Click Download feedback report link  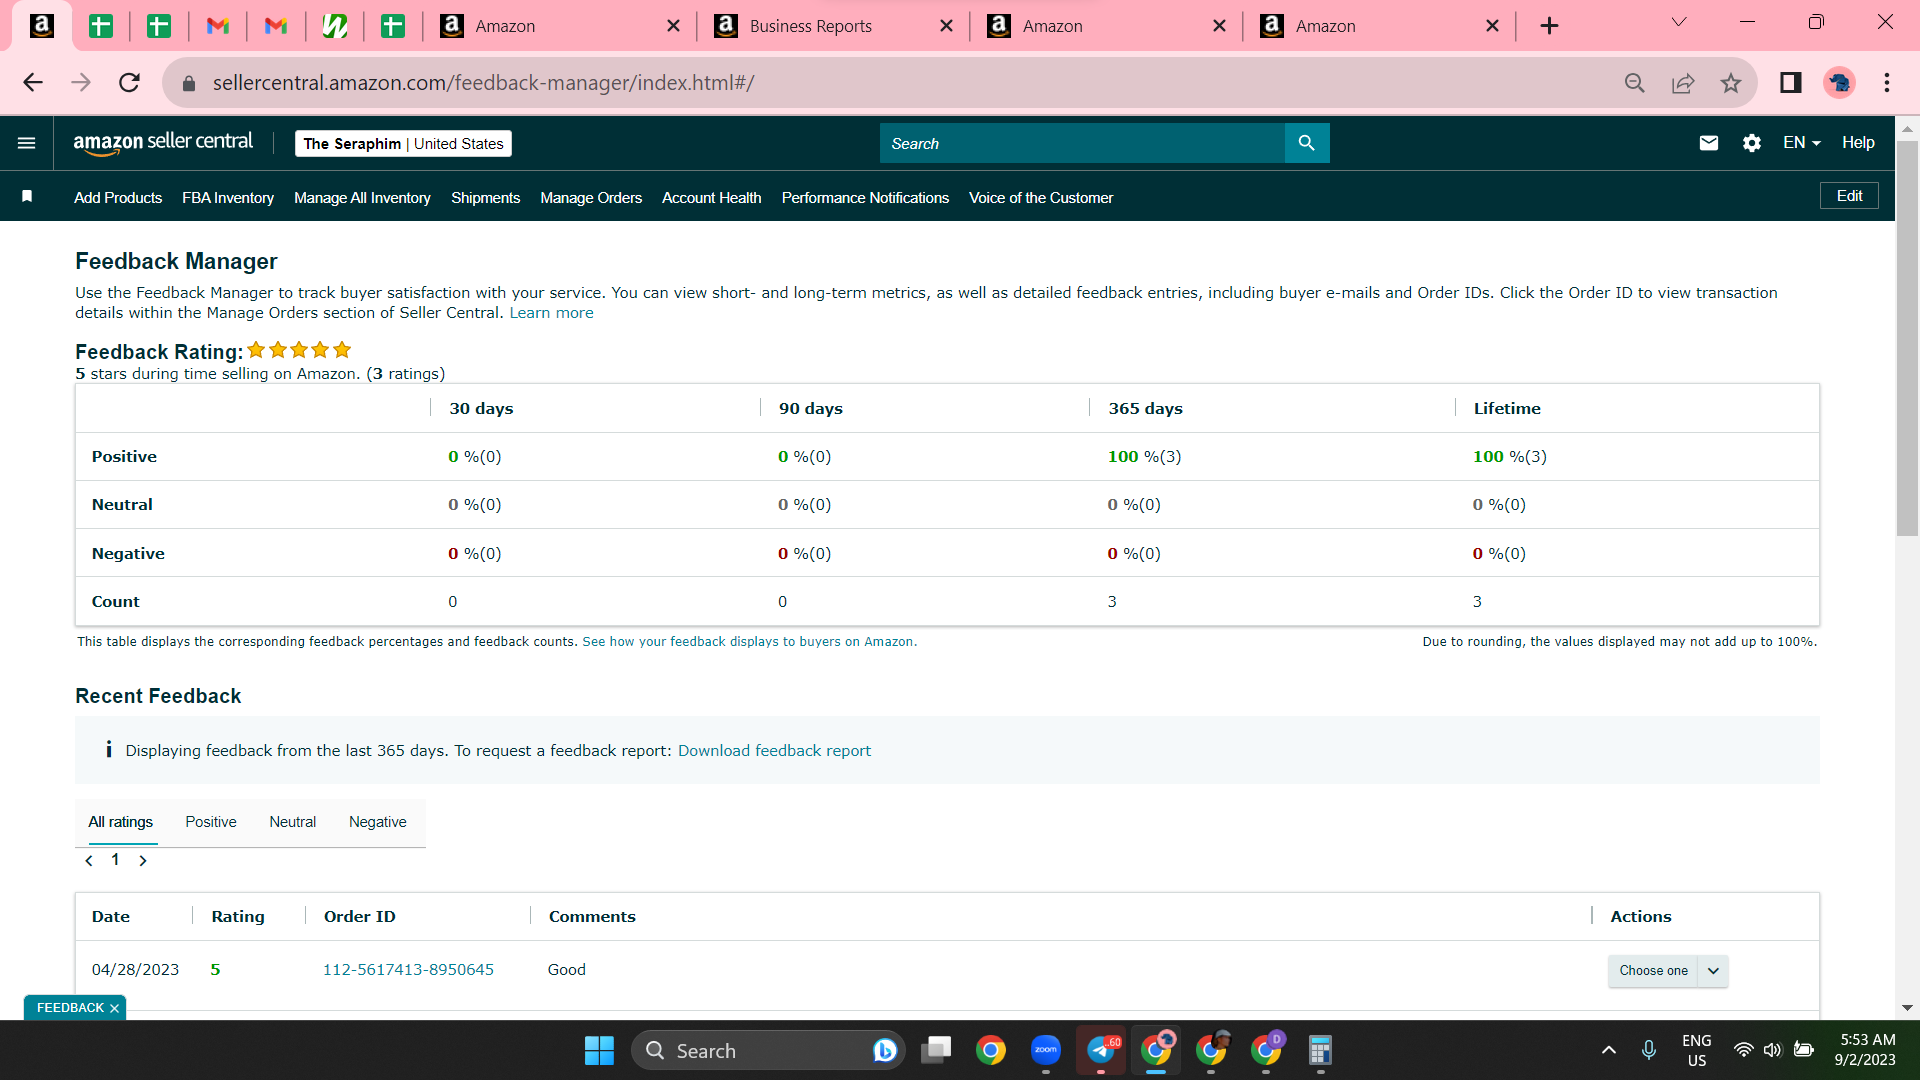point(774,751)
